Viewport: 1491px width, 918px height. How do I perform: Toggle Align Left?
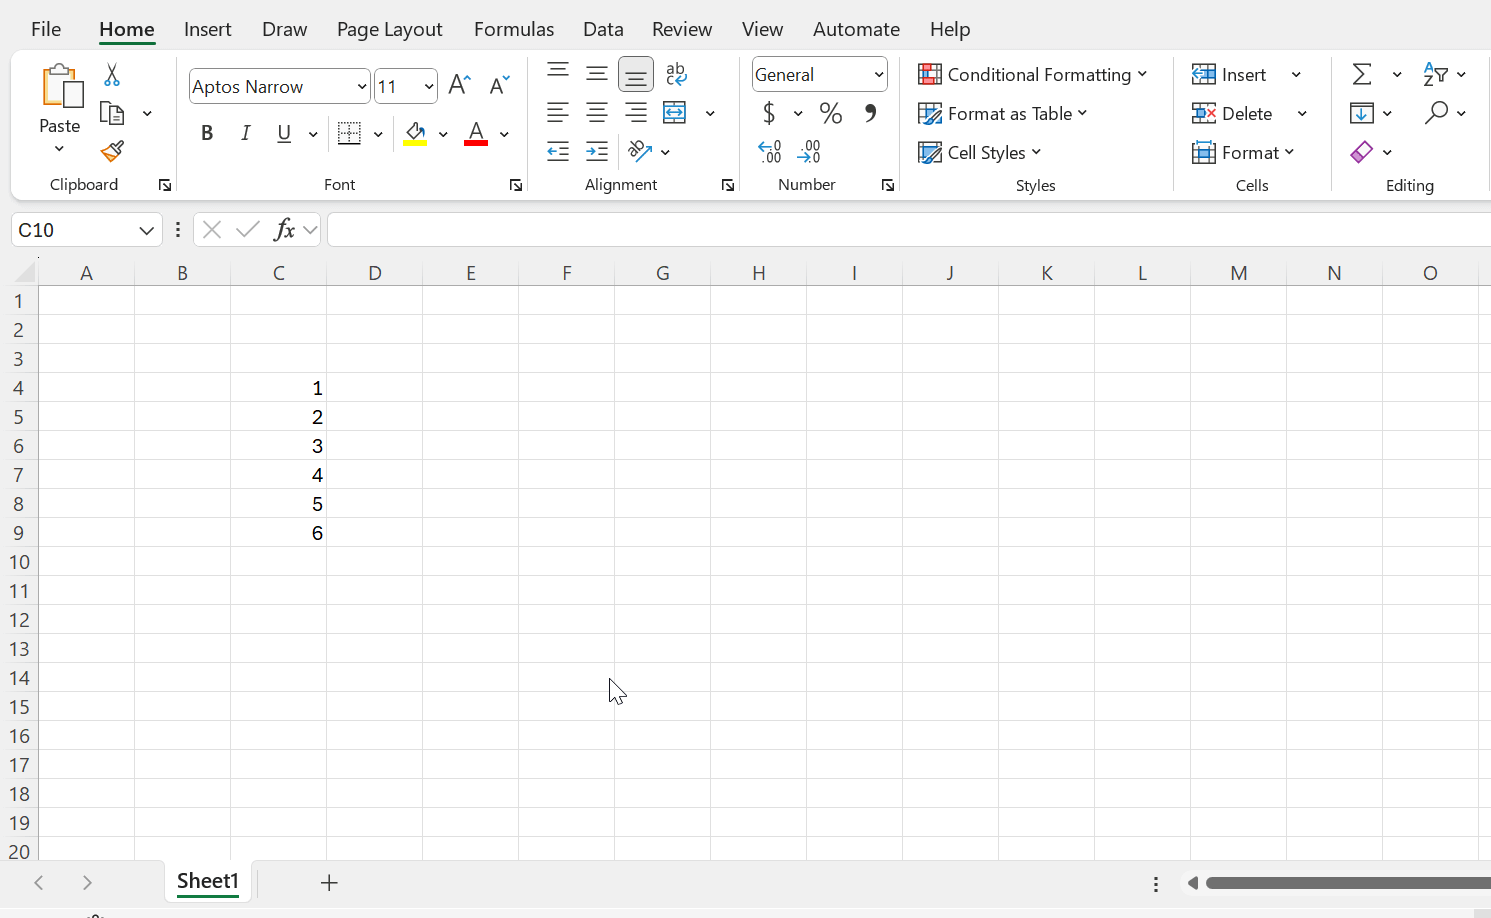coord(558,113)
